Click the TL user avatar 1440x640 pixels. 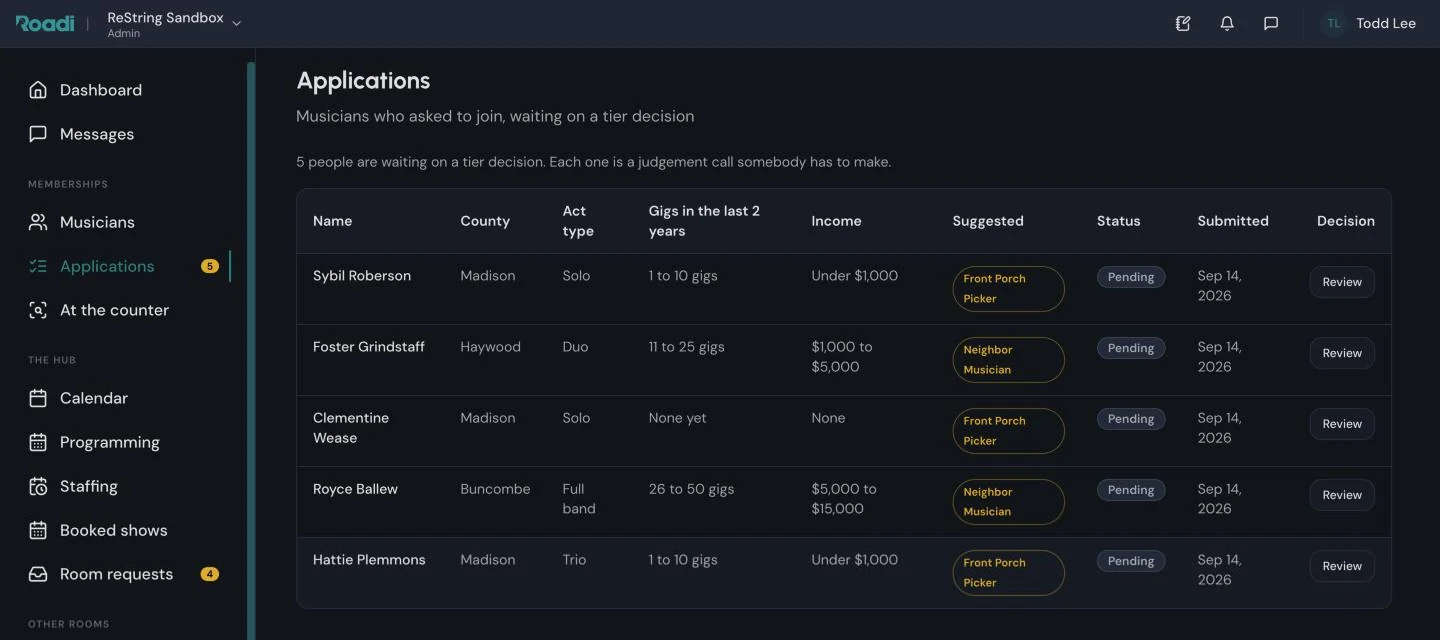tap(1333, 23)
